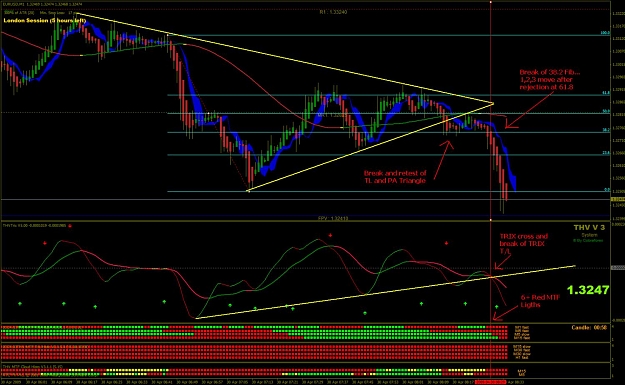Screen dimensions: 625x385
Task: Click the M15 row label in cloud panel
Action: tap(521, 371)
